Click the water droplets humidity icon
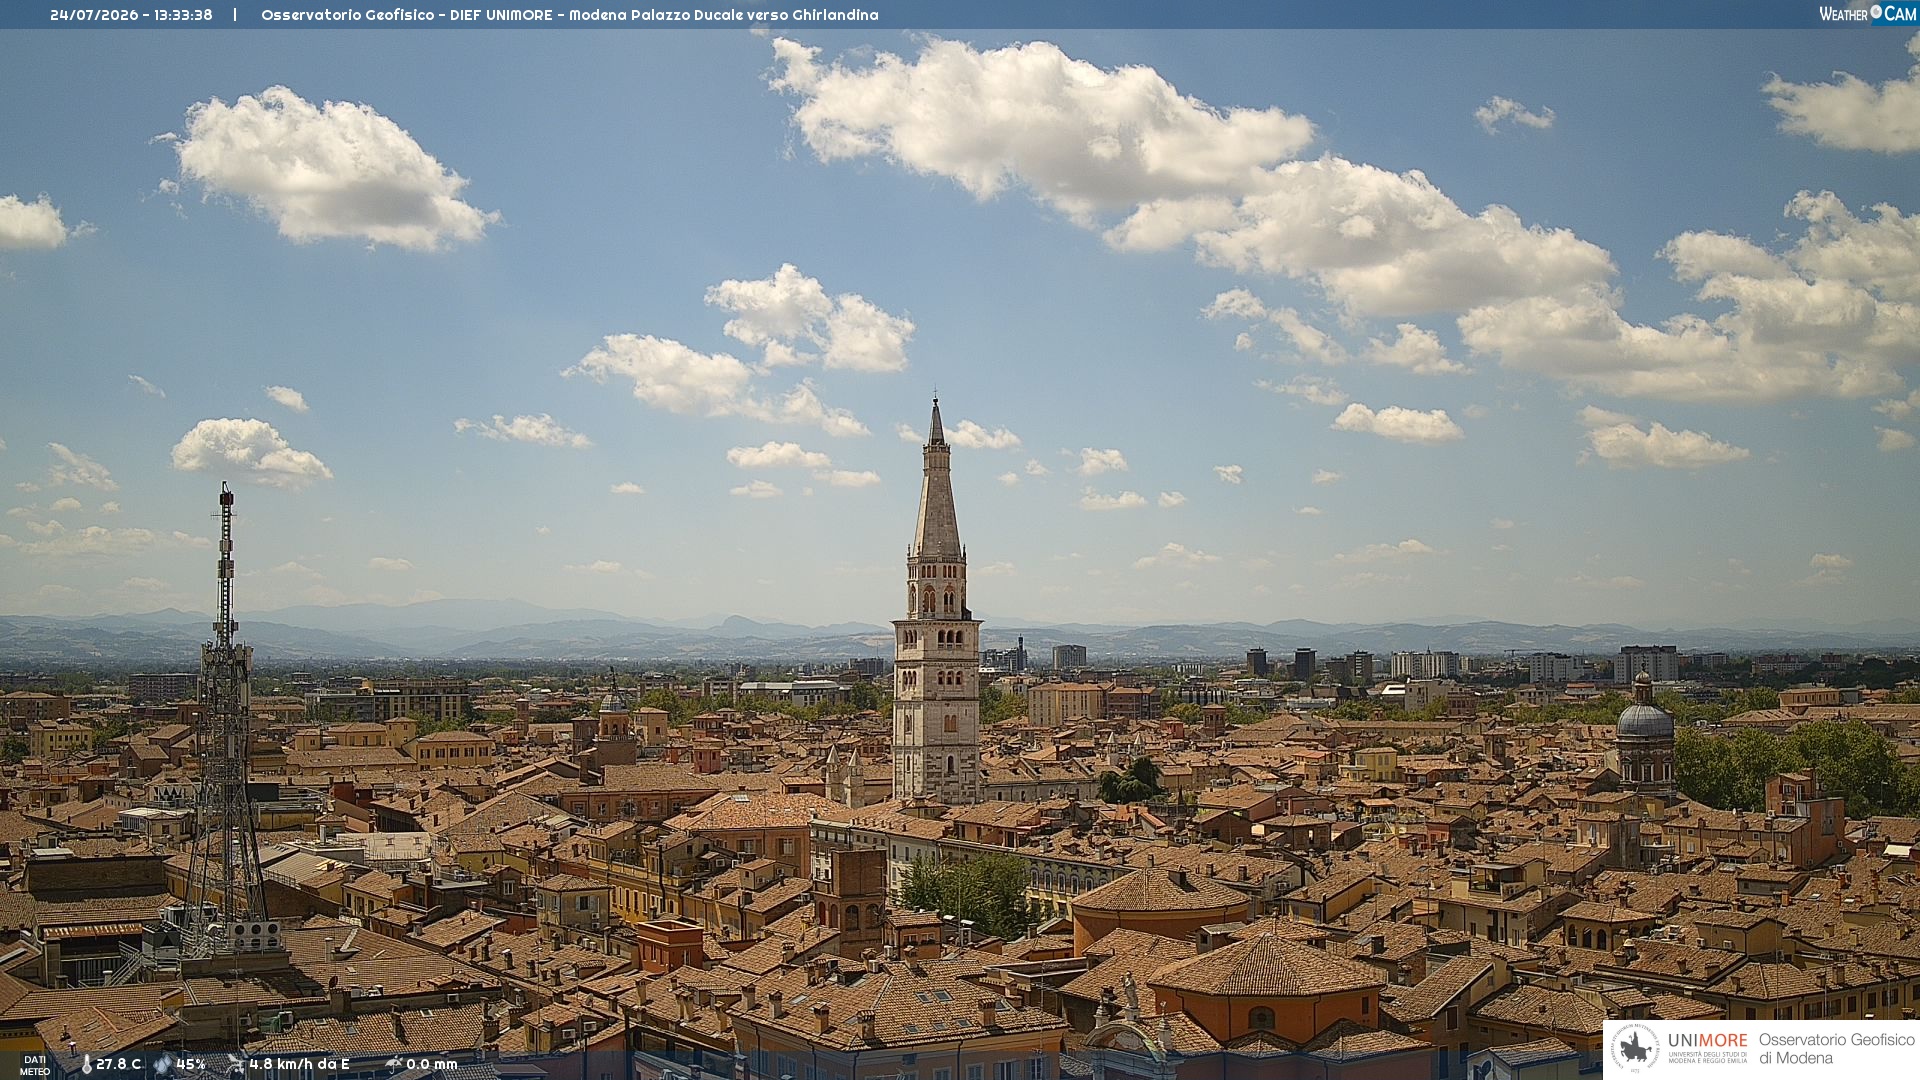The image size is (1920, 1080). point(163,1065)
